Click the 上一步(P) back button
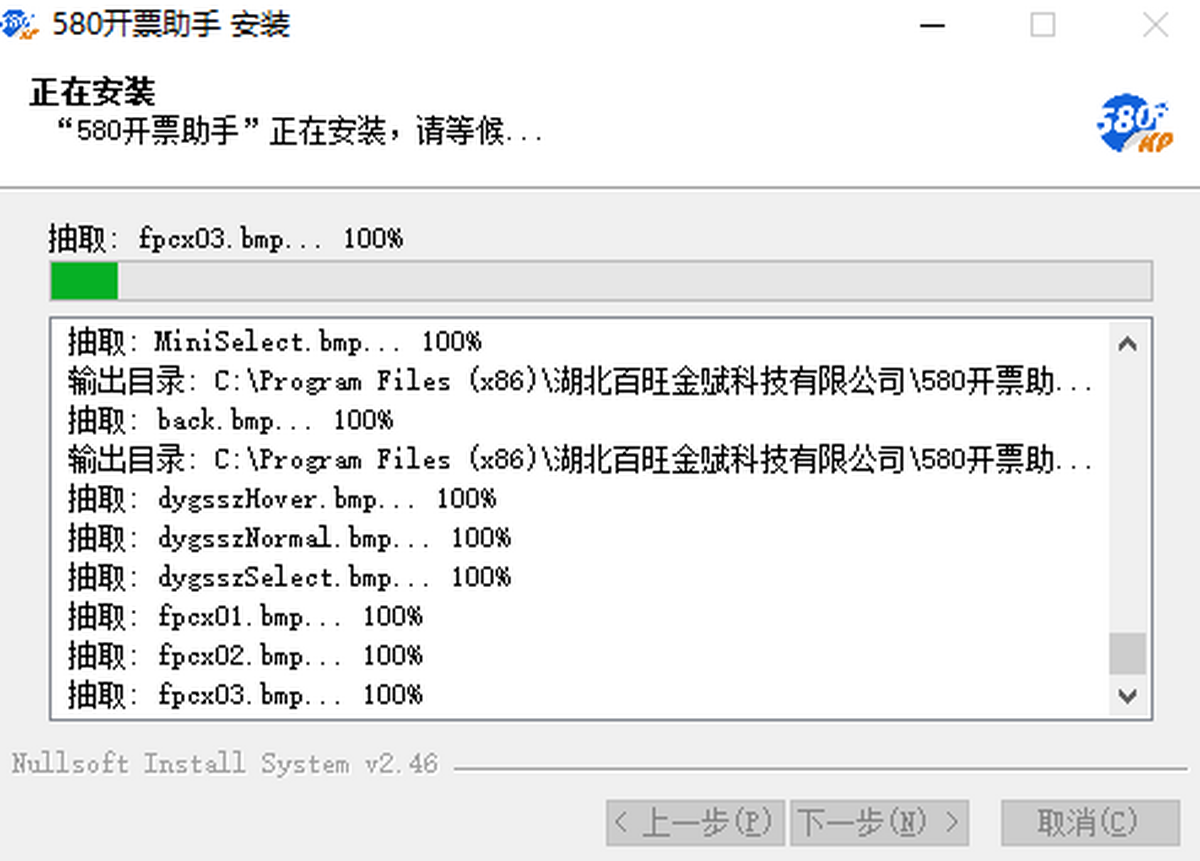Image resolution: width=1200 pixels, height=861 pixels. coord(696,823)
